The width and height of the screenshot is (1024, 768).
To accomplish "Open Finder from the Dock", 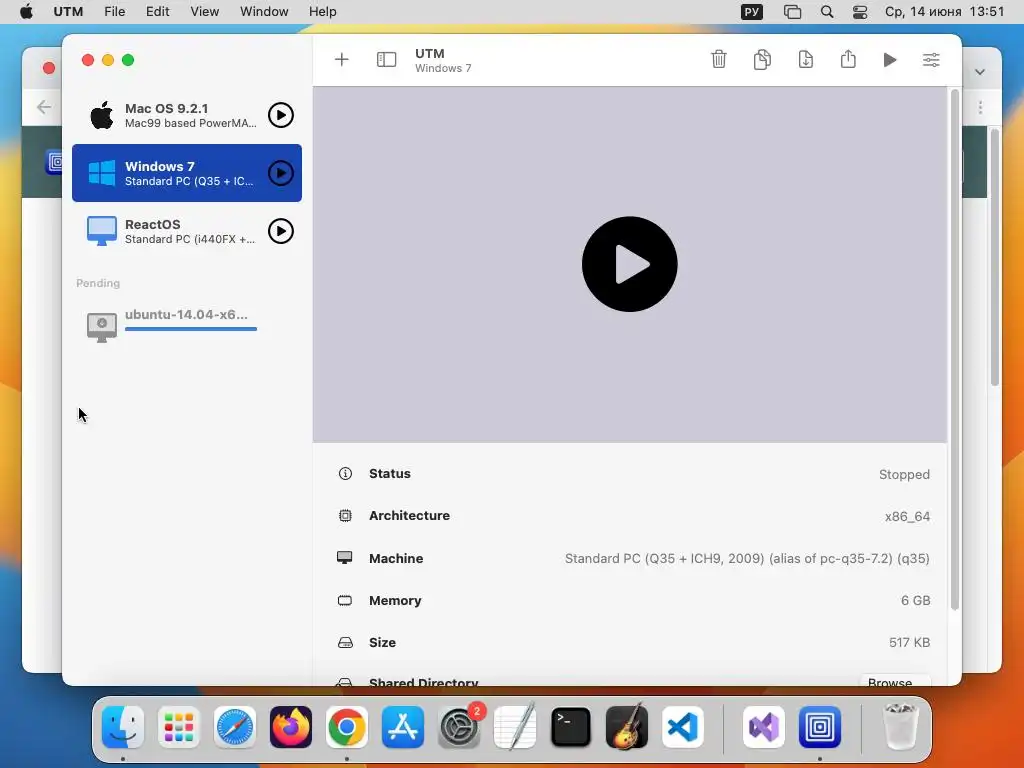I will (123, 727).
